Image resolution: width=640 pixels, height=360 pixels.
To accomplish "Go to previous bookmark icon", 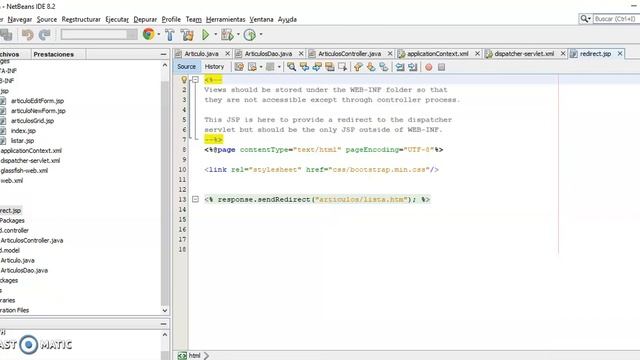I will pos(358,67).
